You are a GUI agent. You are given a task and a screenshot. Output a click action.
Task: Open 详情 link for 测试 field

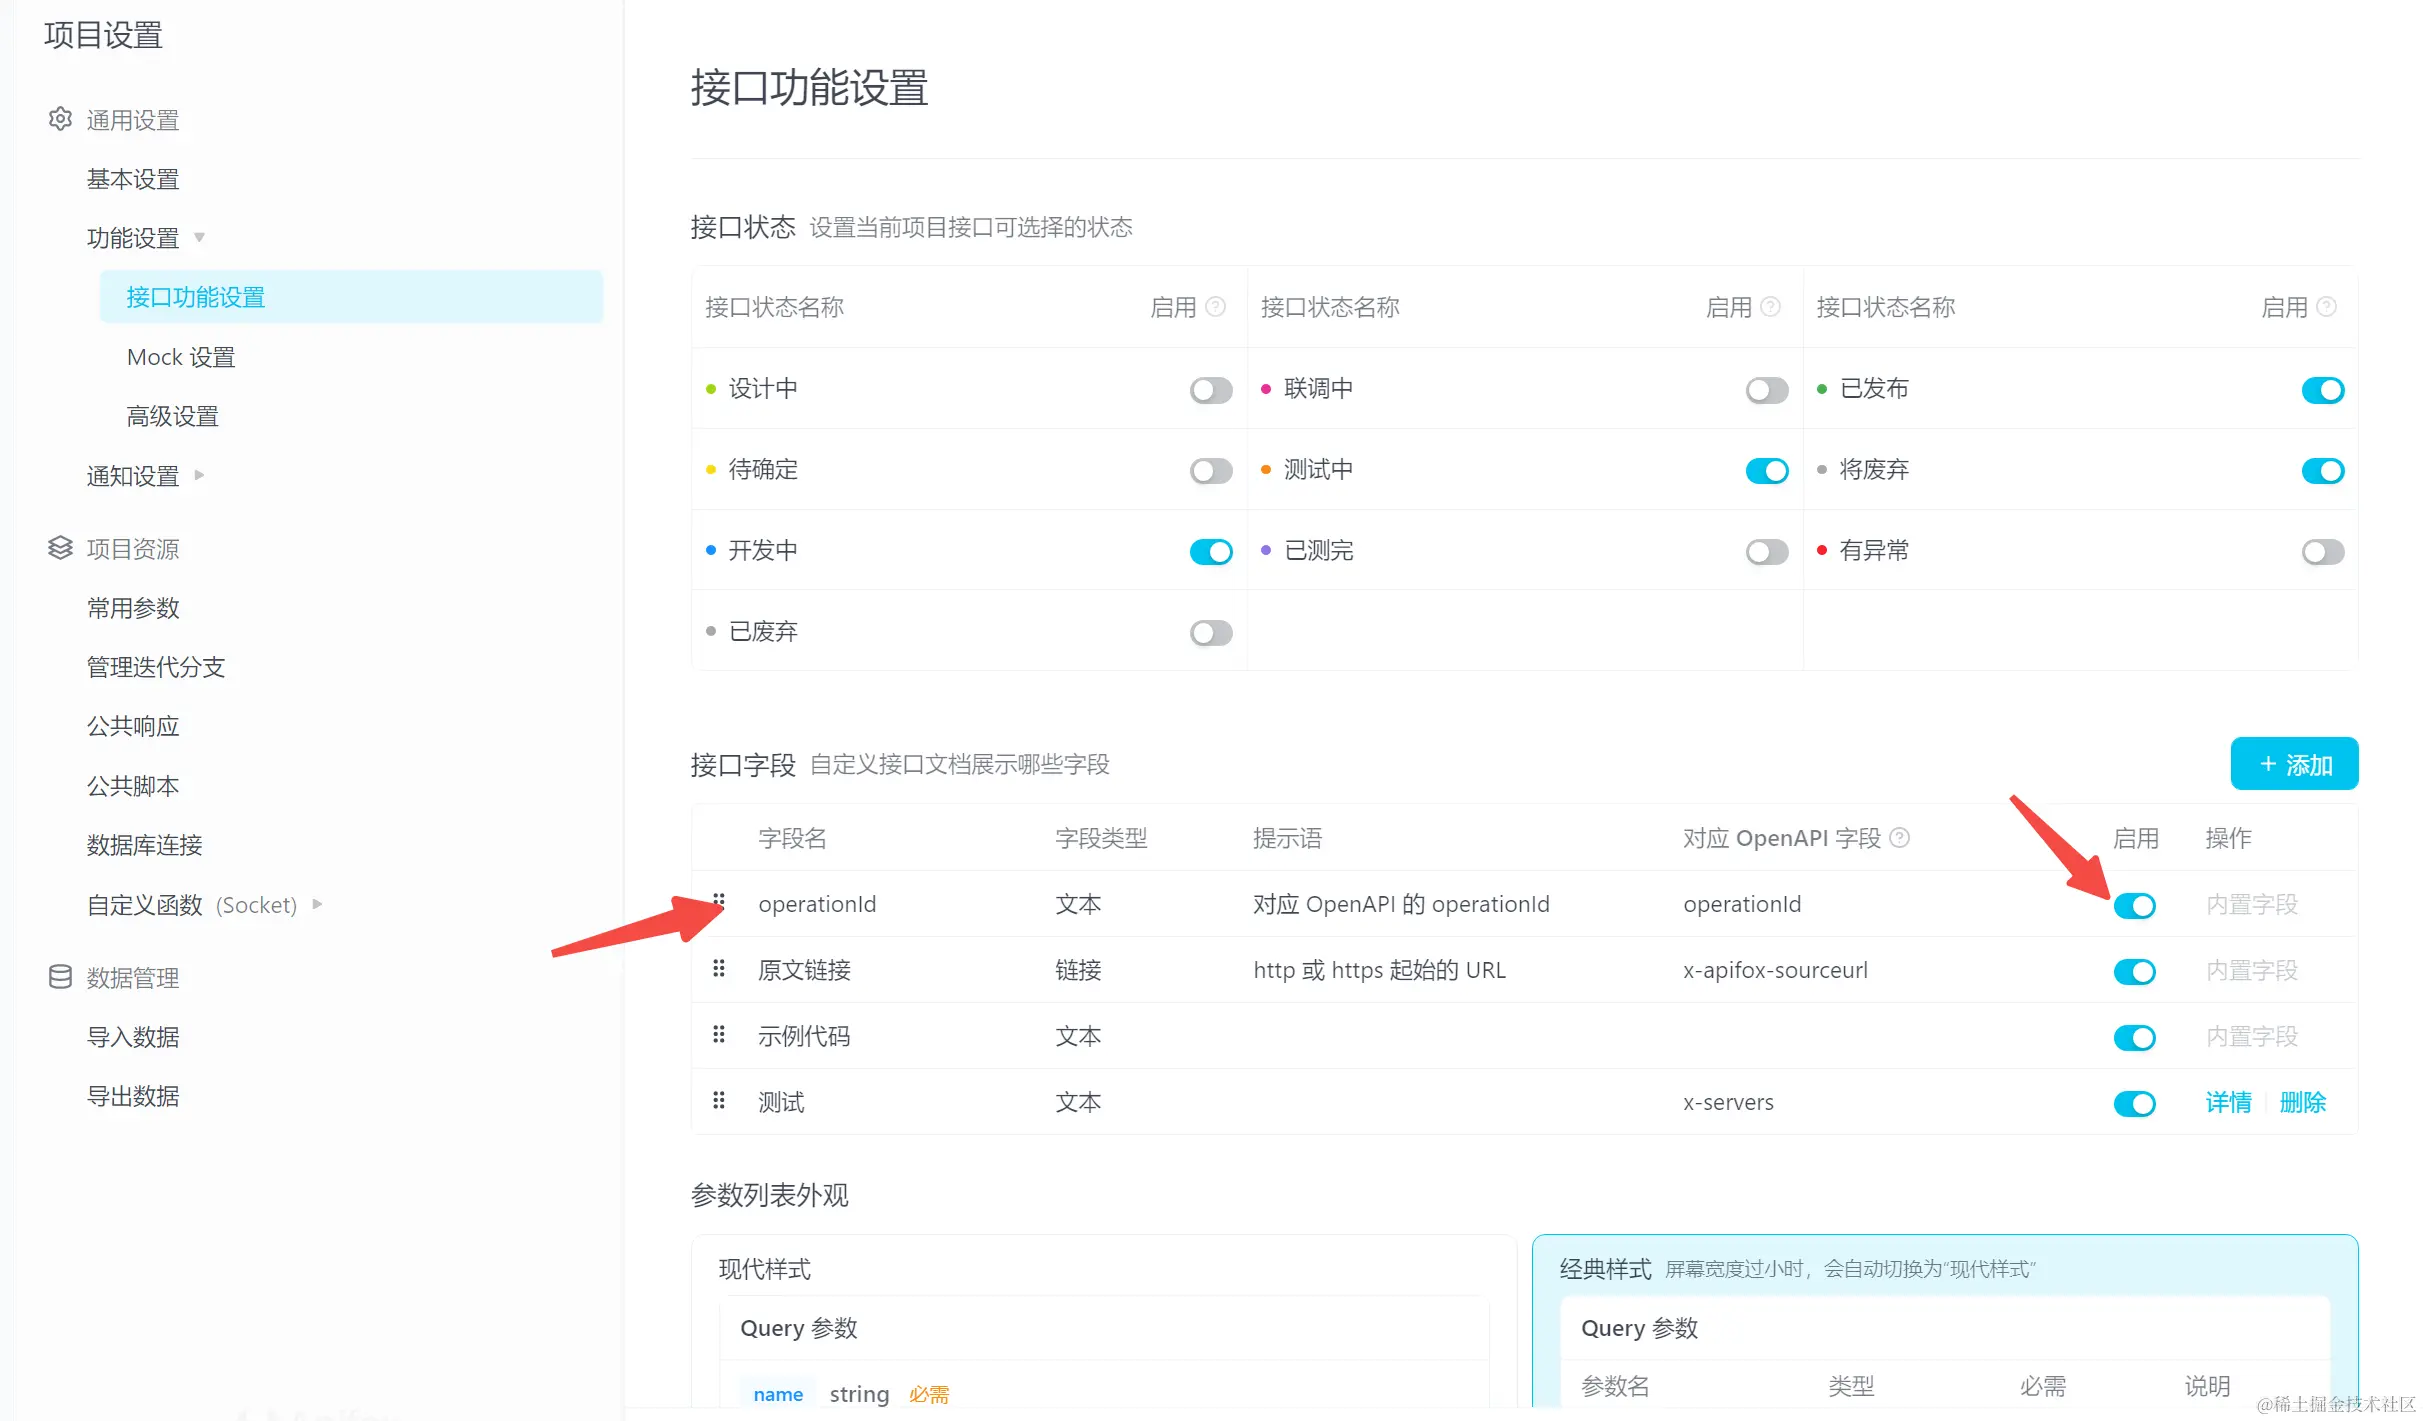(x=2228, y=1102)
